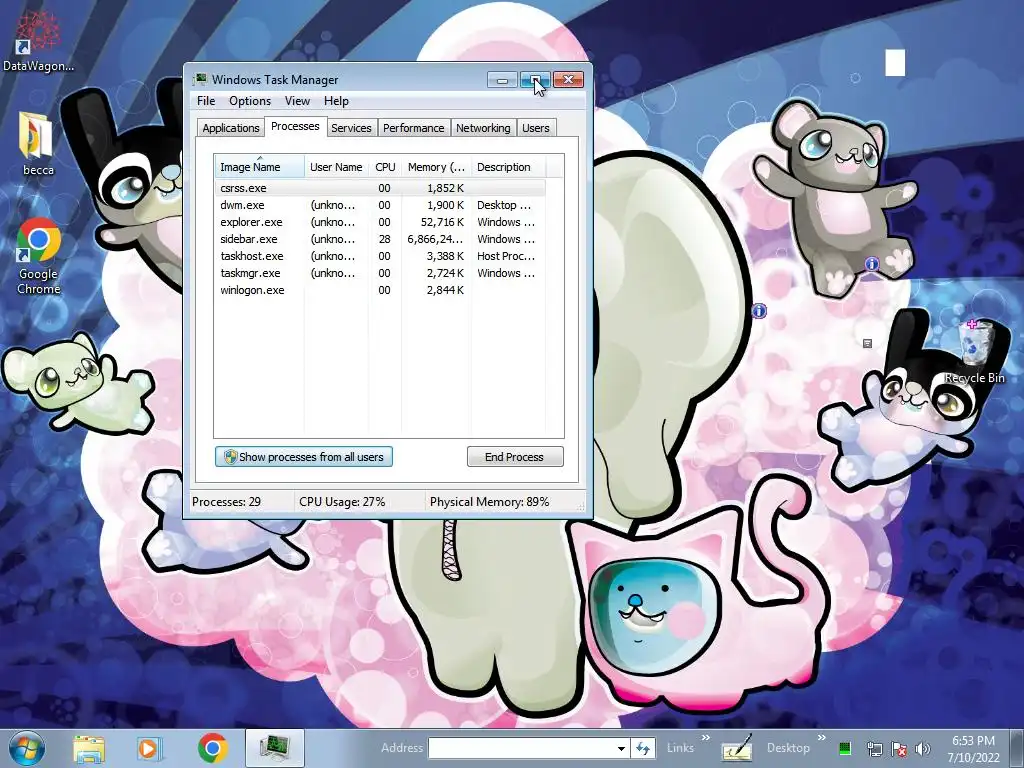The width and height of the screenshot is (1024, 768).
Task: Select the csrss.exe process row
Action: (380, 188)
